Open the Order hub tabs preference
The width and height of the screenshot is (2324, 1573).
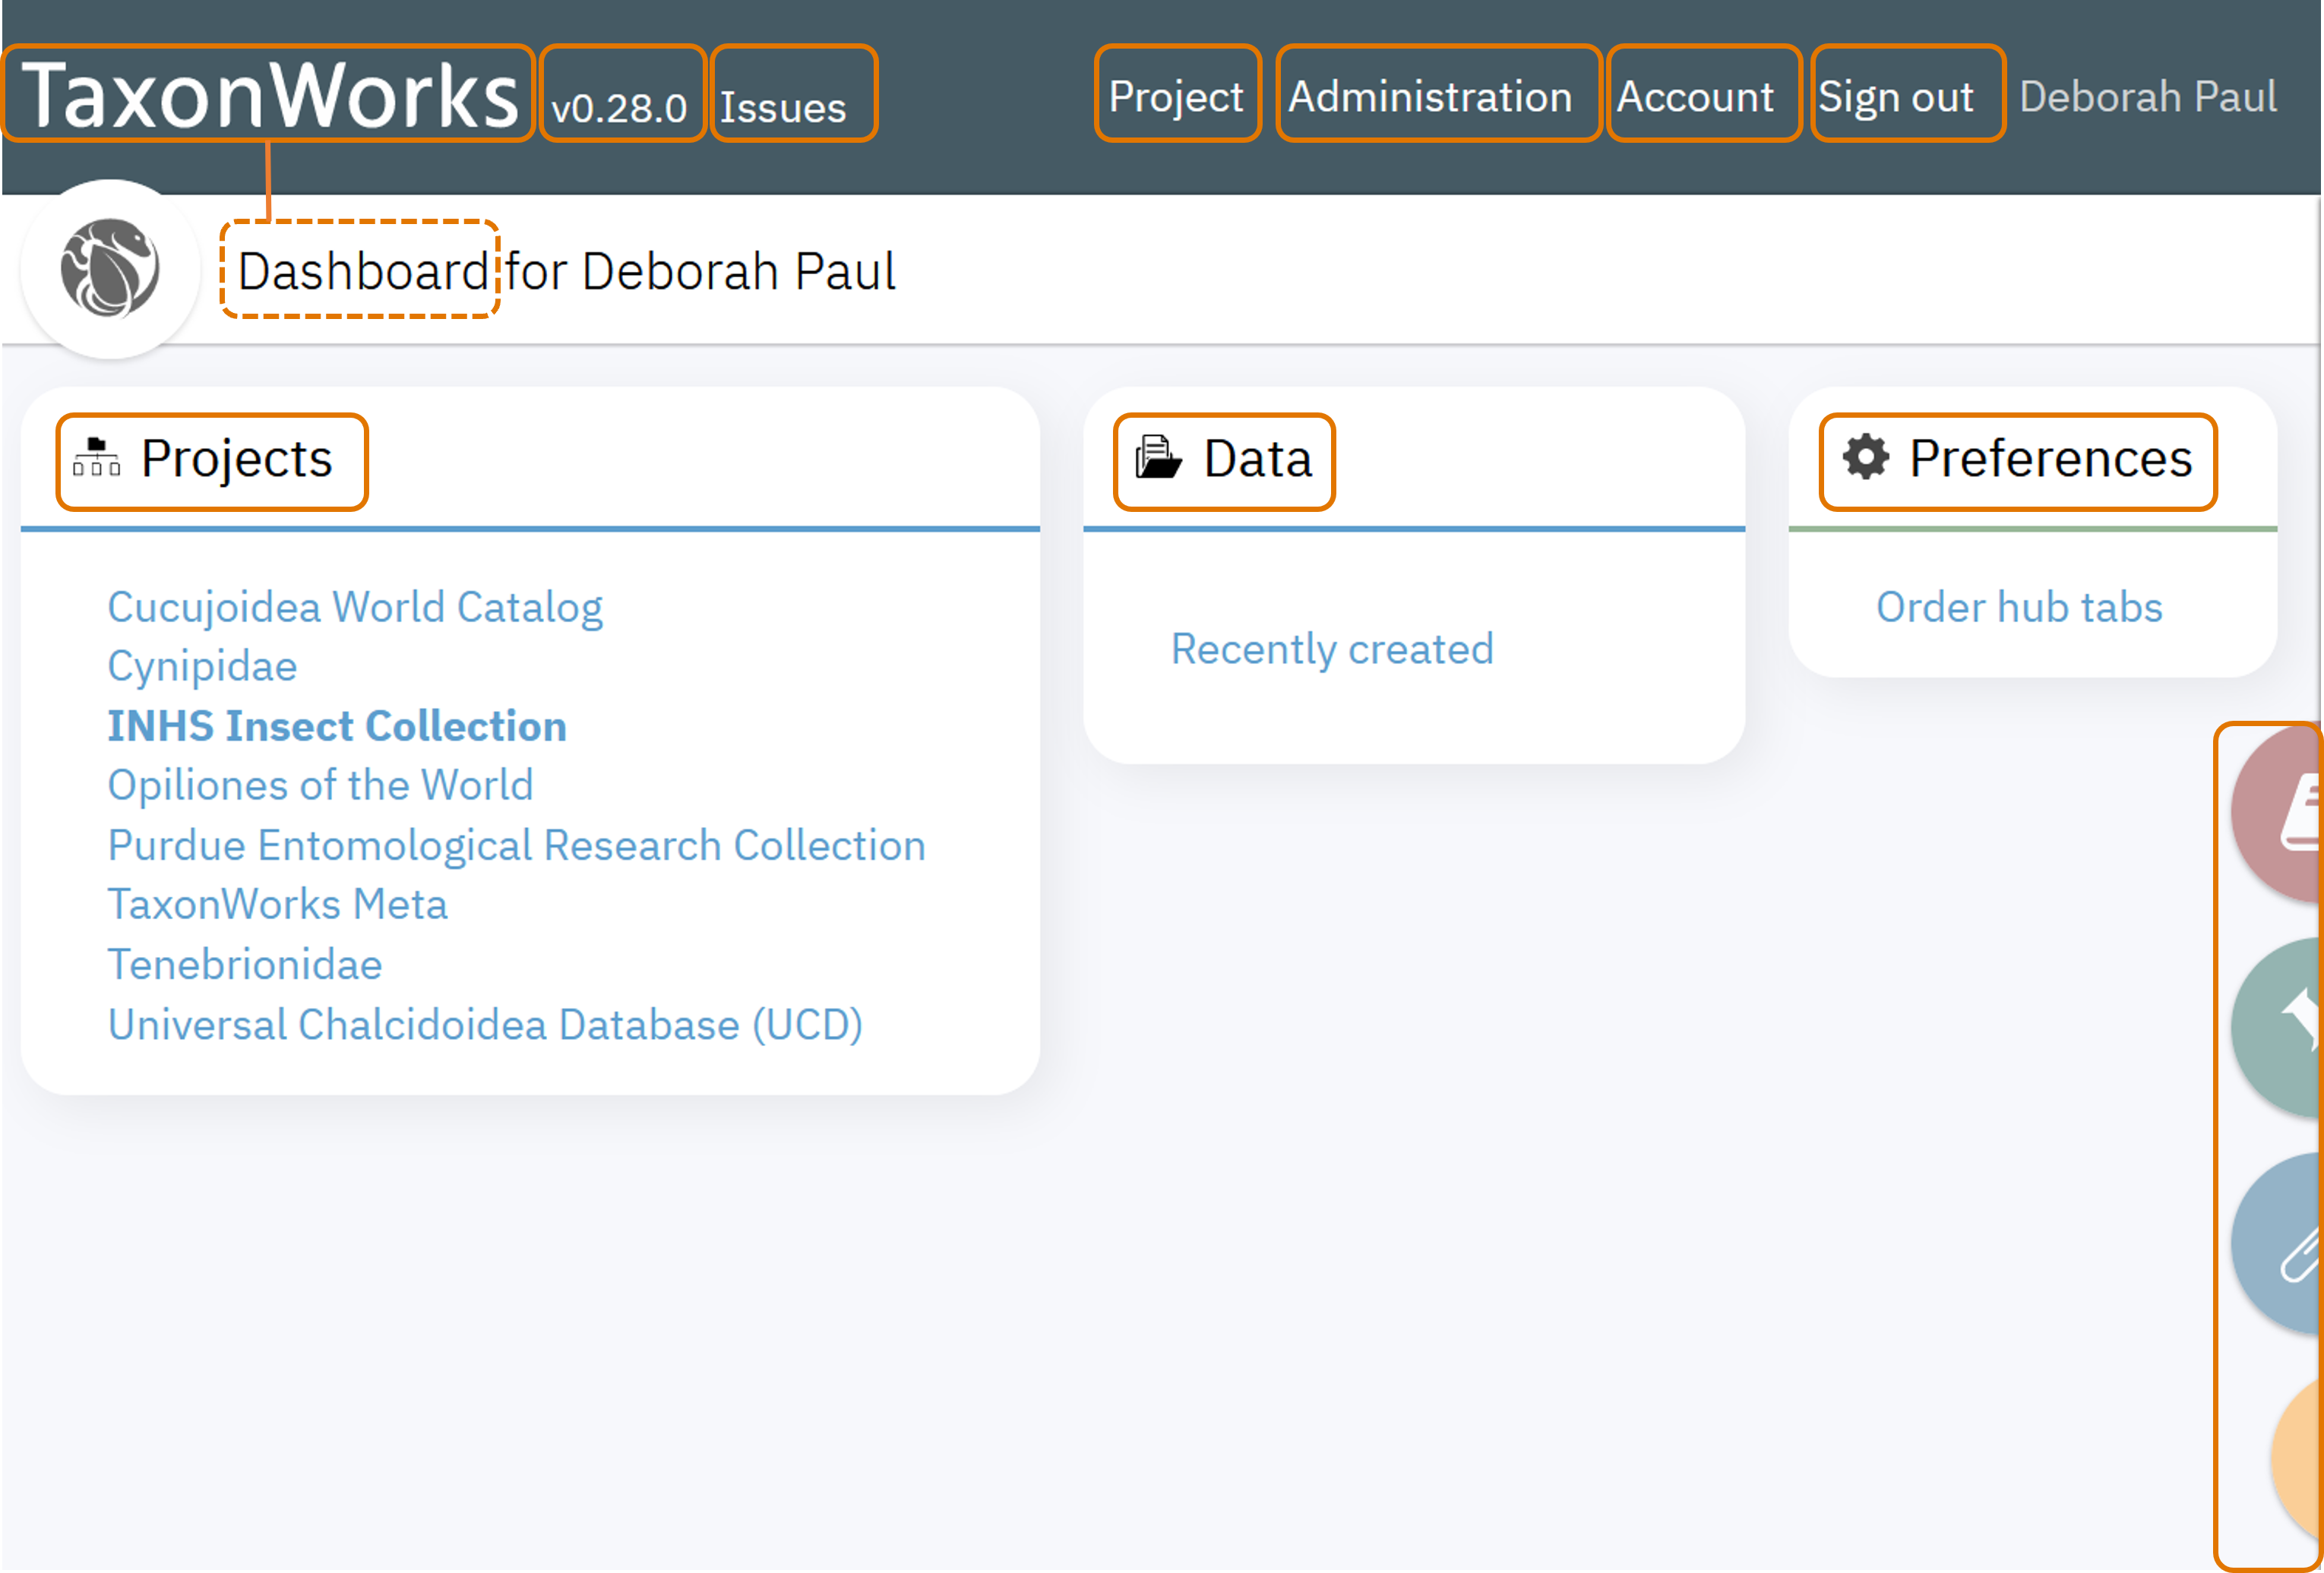[2019, 607]
